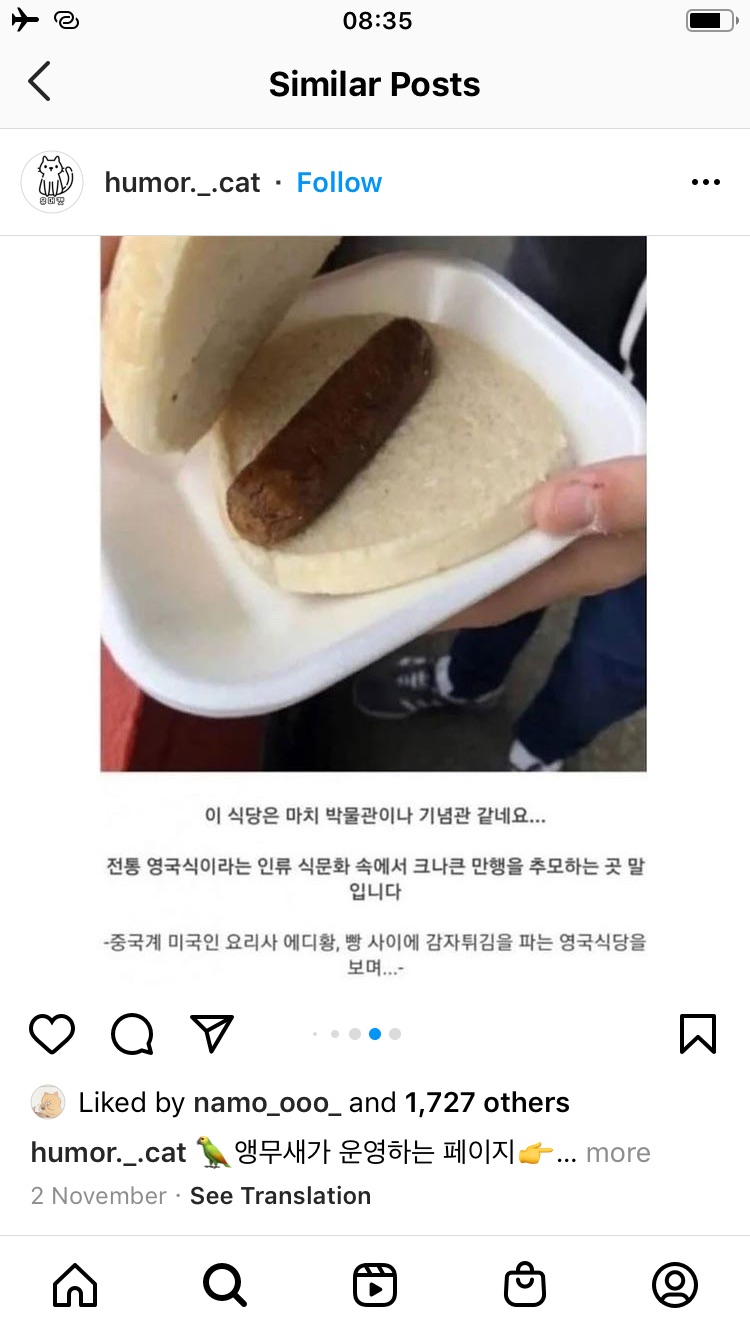Open comments via the speech bubble icon
The width and height of the screenshot is (750, 1334).
132,1034
